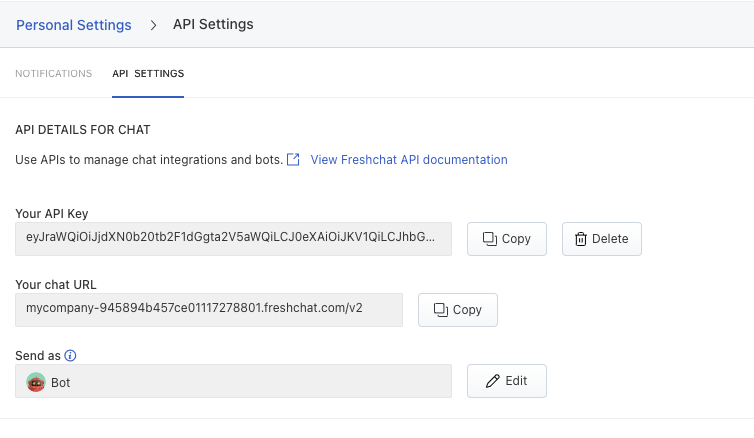Click inside the API Key text field
Image resolution: width=754 pixels, height=438 pixels.
[233, 239]
